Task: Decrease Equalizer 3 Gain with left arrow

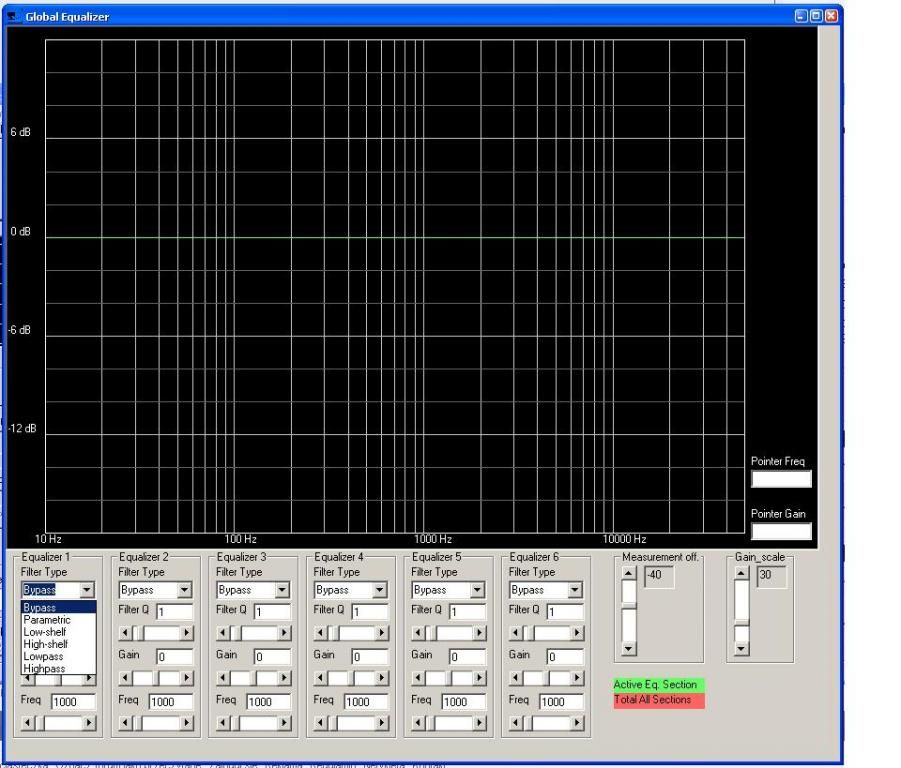Action: (x=223, y=678)
